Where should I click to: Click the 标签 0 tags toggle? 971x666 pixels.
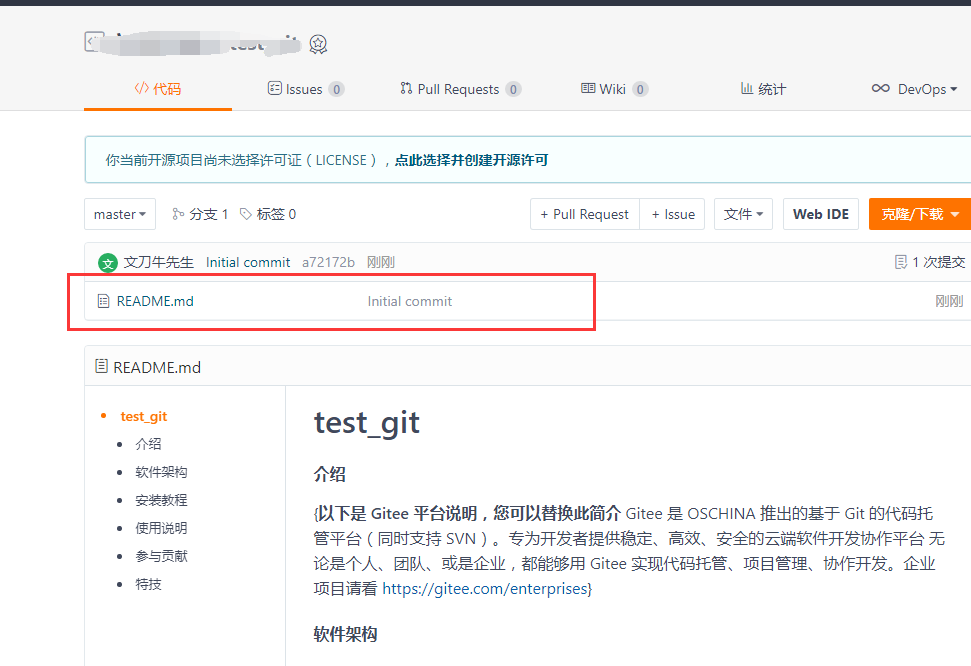[265, 213]
